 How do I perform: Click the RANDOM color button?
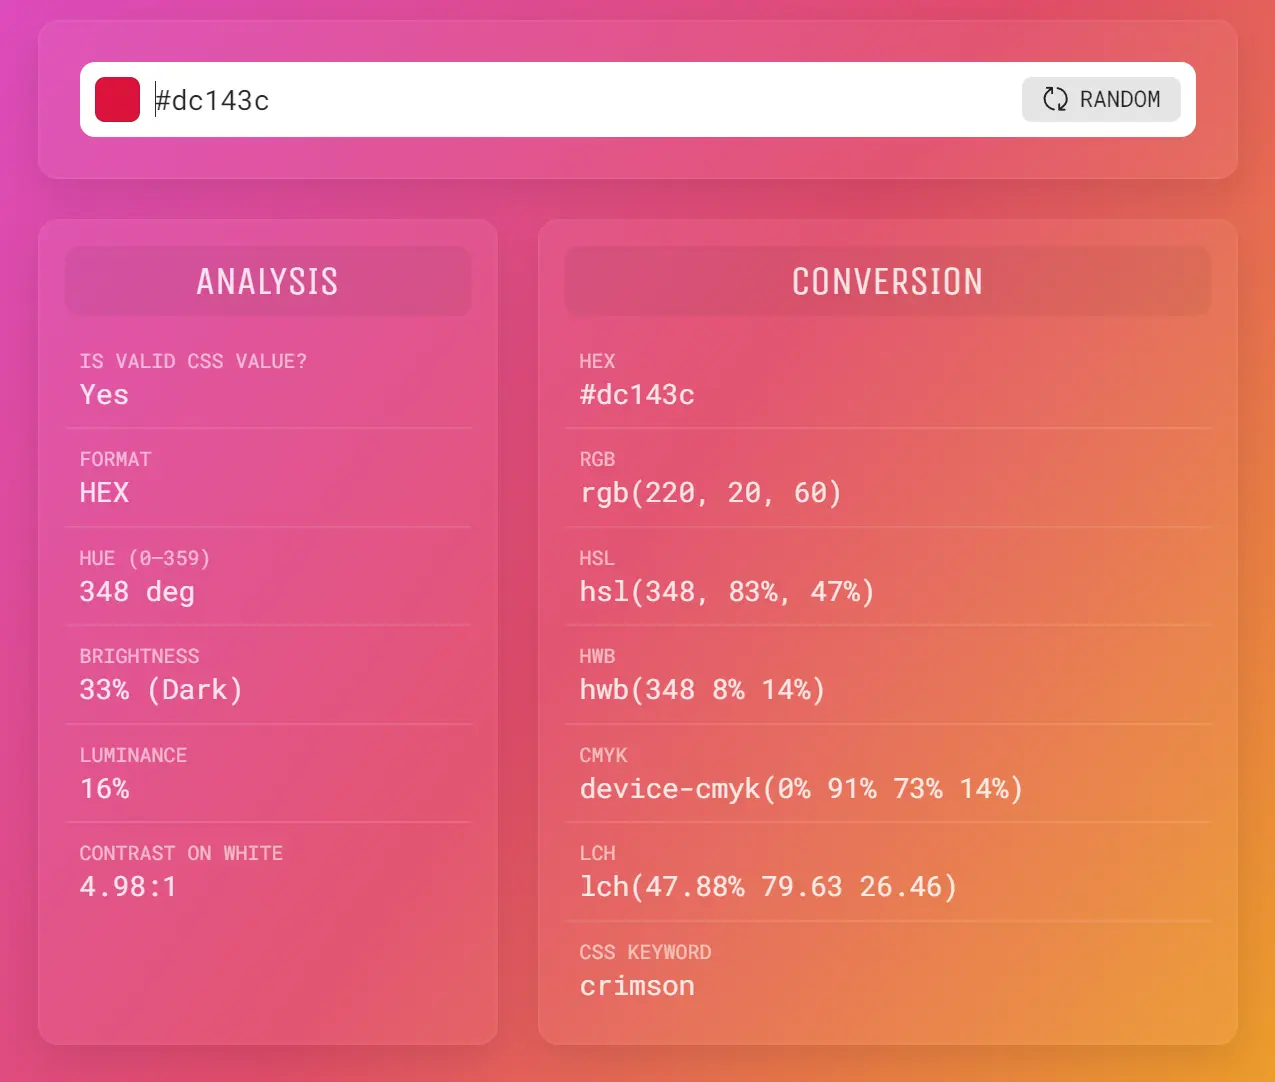tap(1100, 100)
